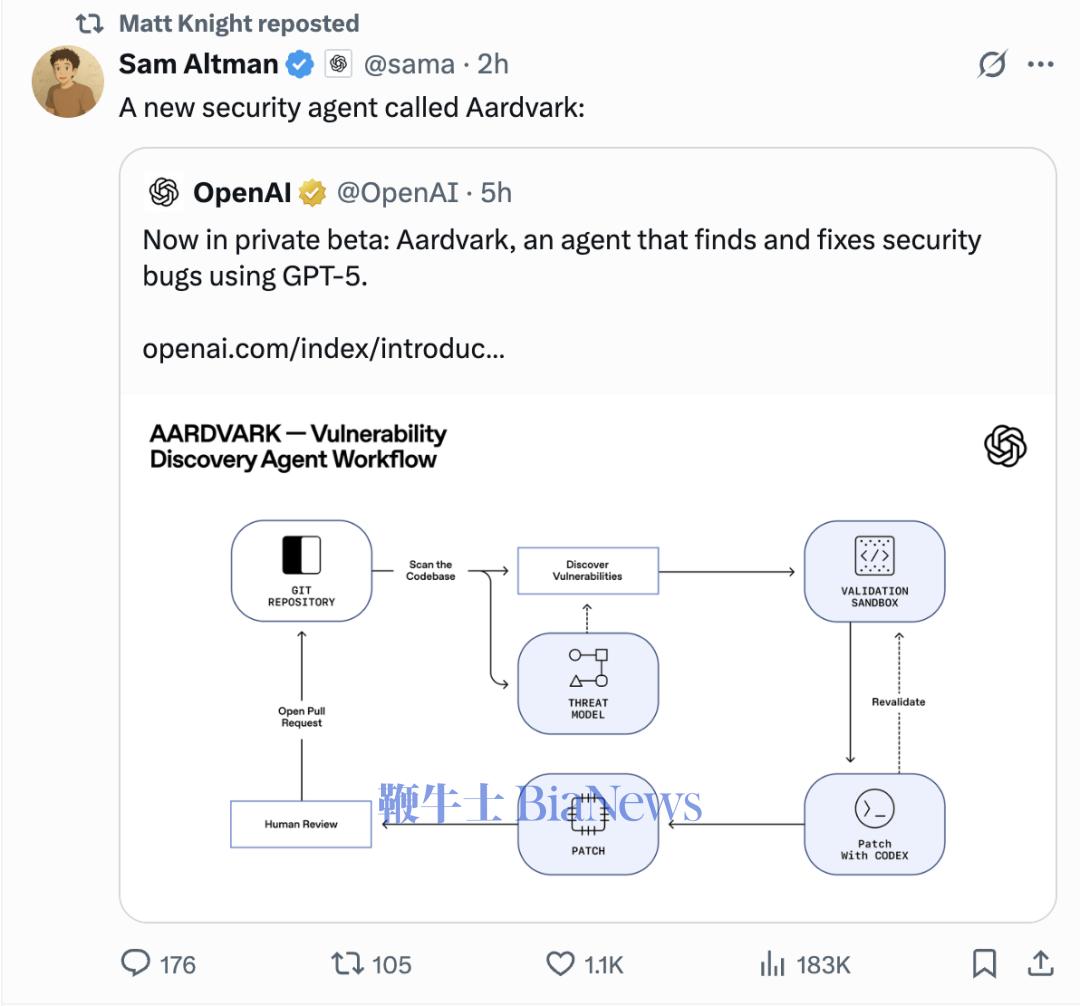
Task: Open the openai.com/index/introduc… link
Action: click(x=323, y=348)
